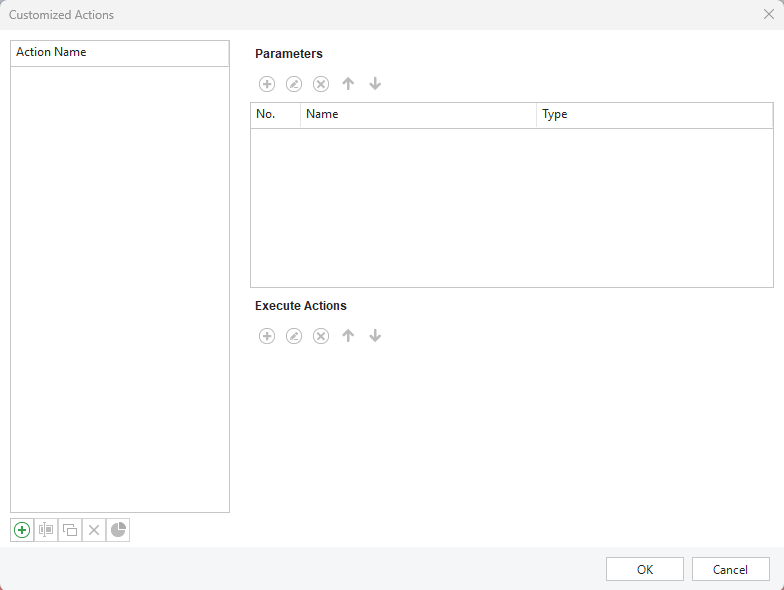784x590 pixels.
Task: Move execute action up
Action: 348,336
